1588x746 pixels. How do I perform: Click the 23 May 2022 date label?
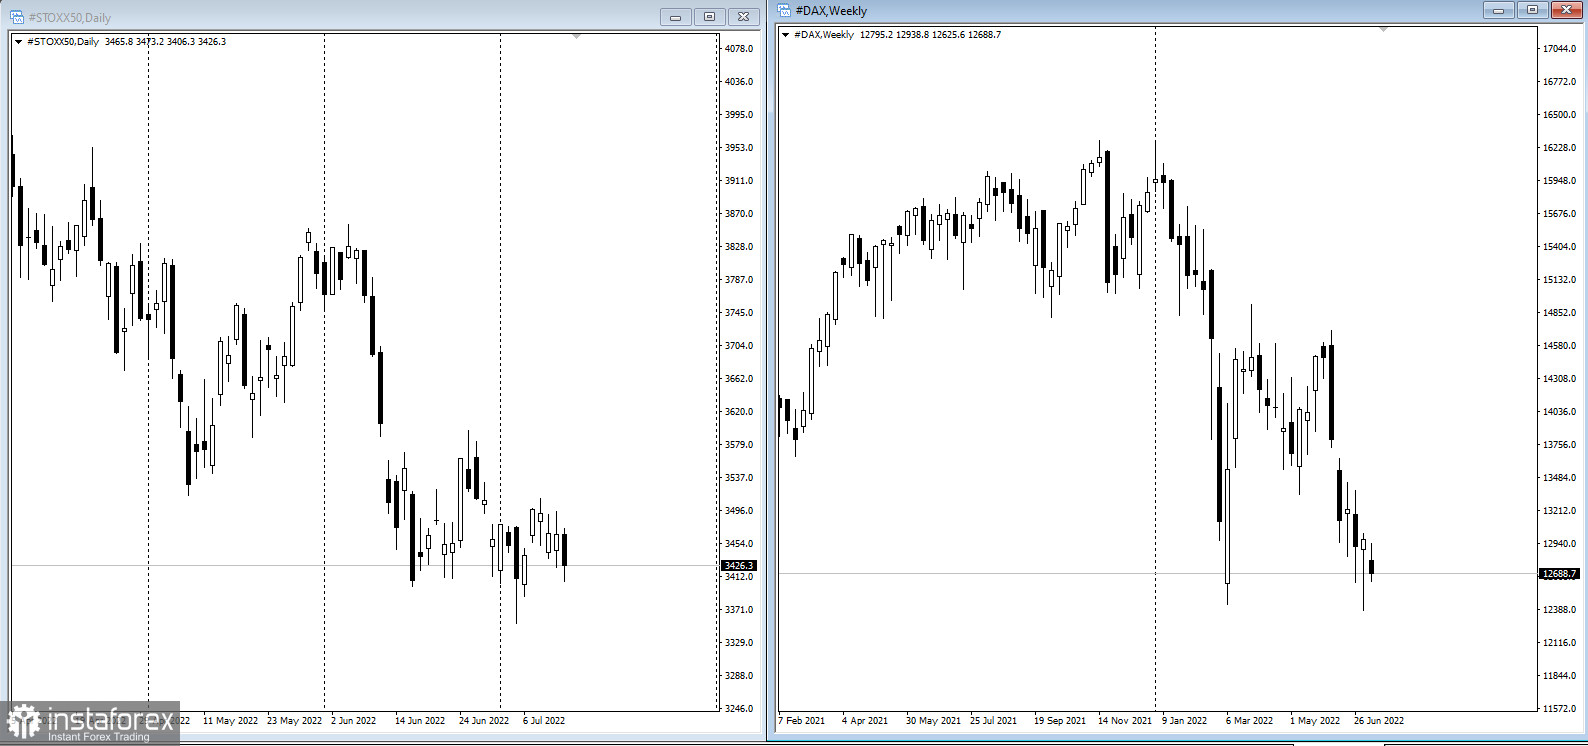pos(294,721)
